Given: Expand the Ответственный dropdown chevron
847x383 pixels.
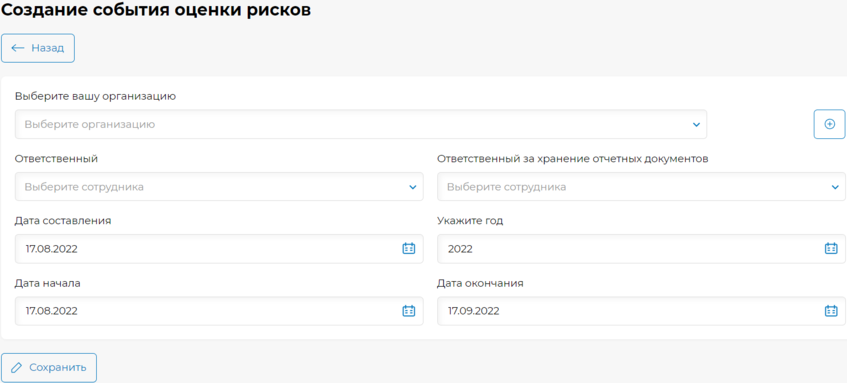Looking at the screenshot, I should click(x=413, y=187).
